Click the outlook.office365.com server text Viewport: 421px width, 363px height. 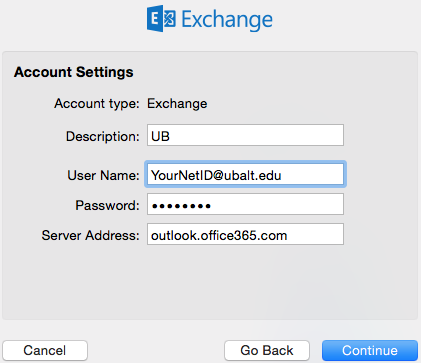point(219,235)
